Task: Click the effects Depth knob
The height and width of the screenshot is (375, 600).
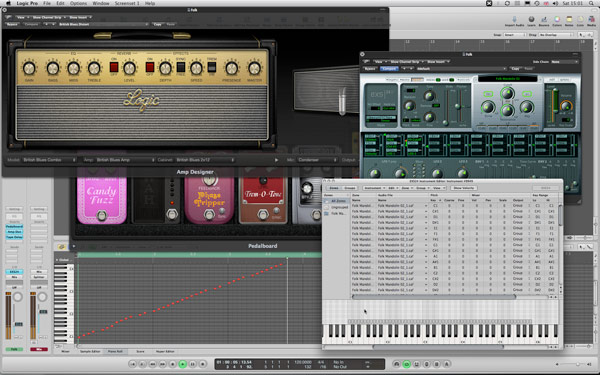Action: 165,69
